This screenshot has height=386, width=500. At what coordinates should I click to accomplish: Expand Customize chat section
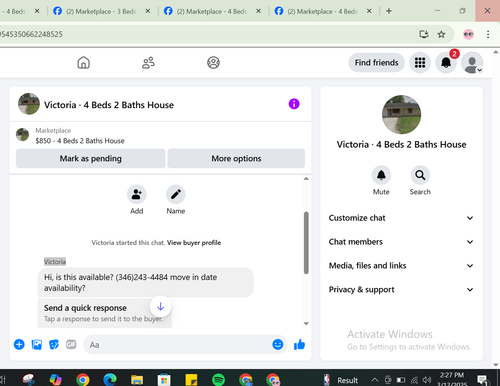401,218
